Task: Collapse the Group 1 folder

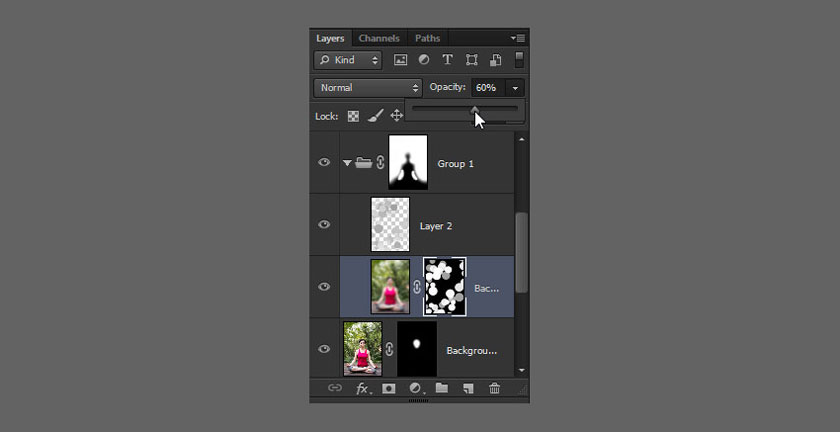Action: pos(347,162)
